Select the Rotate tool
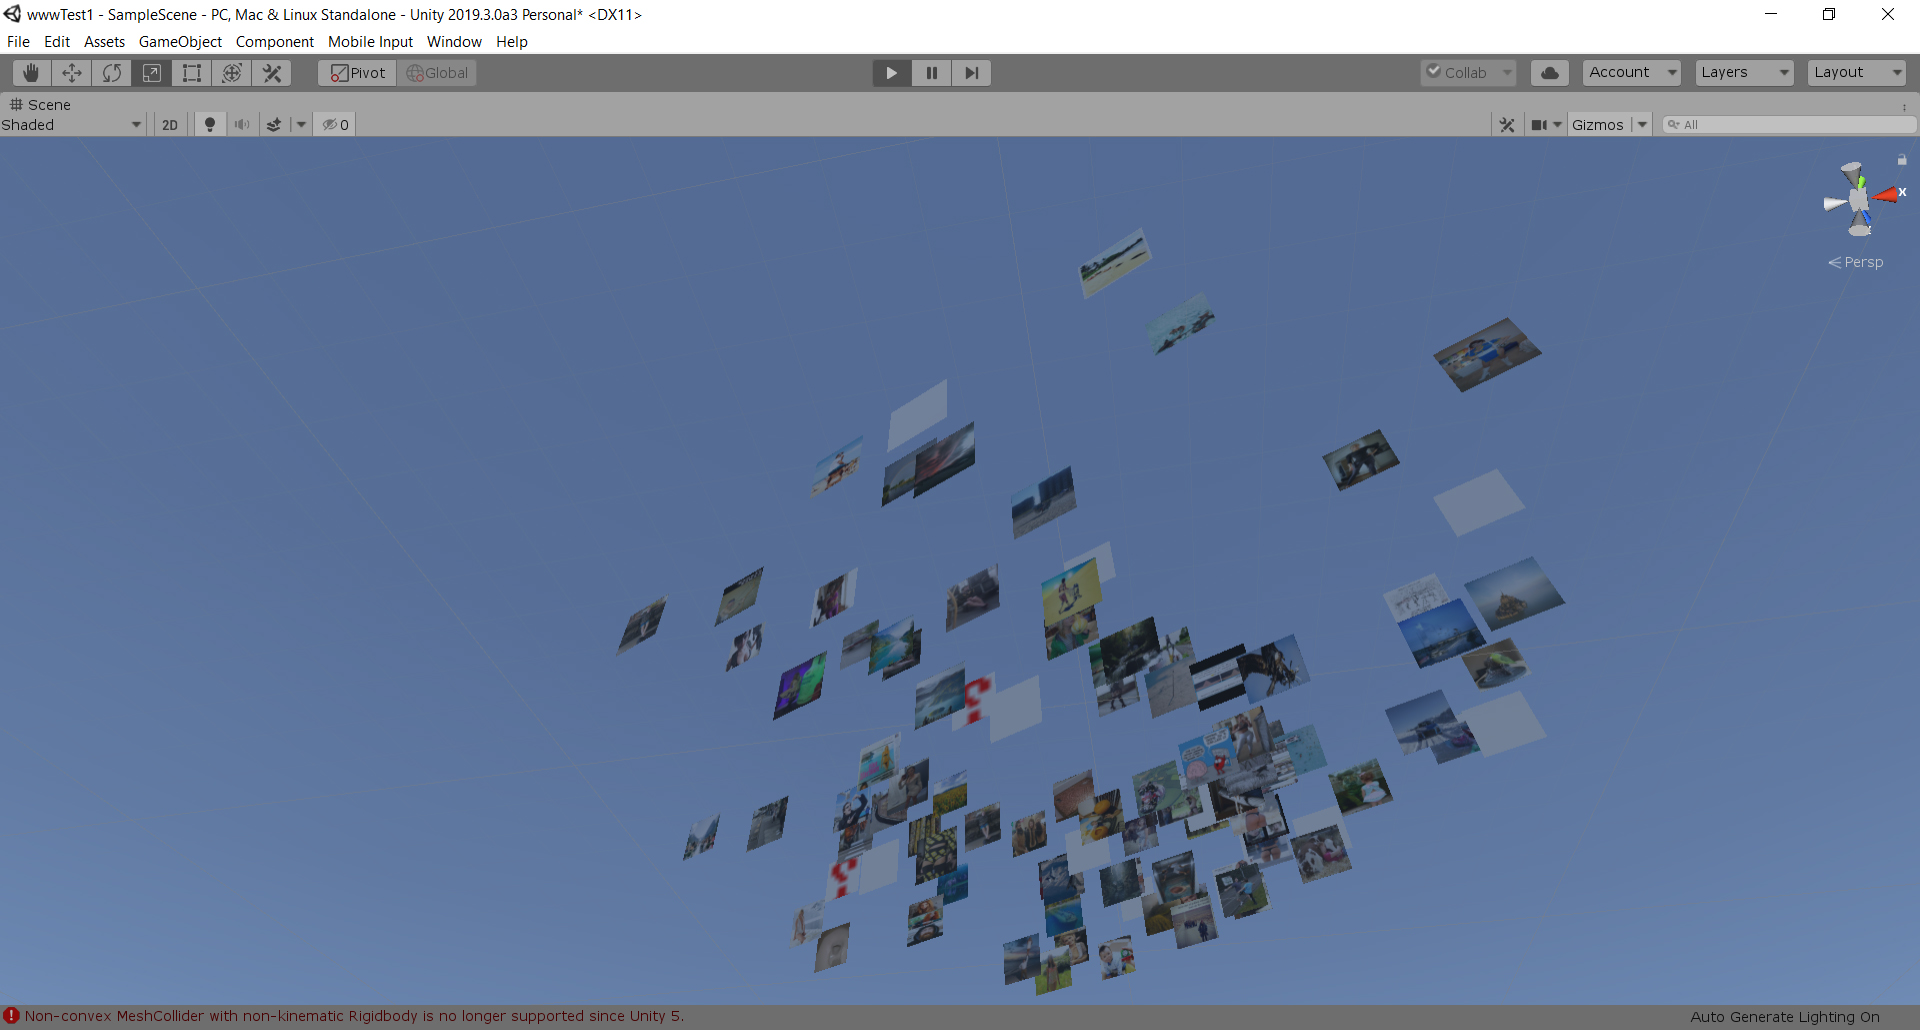 coord(112,73)
